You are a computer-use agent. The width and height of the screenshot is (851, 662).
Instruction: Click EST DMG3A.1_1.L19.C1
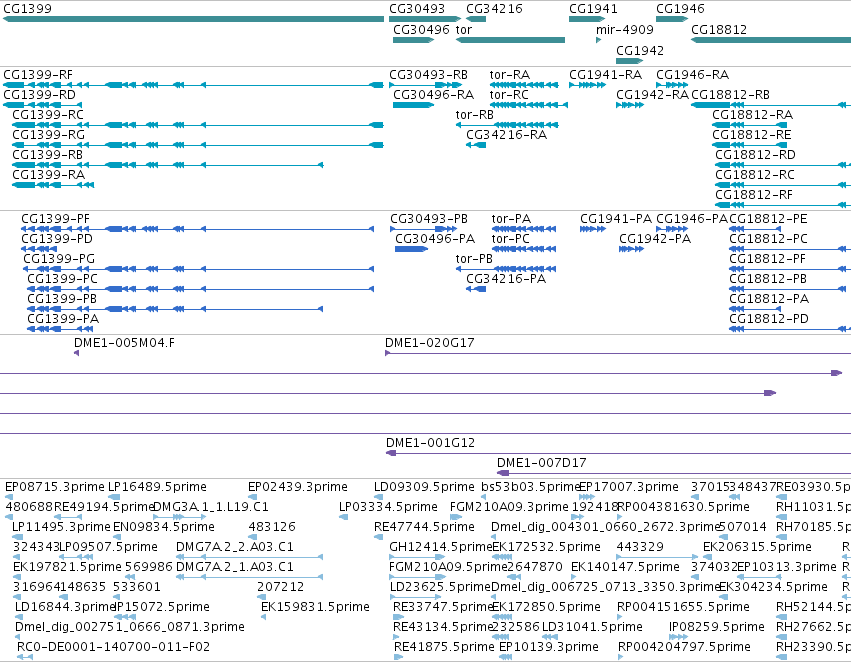click(x=211, y=507)
